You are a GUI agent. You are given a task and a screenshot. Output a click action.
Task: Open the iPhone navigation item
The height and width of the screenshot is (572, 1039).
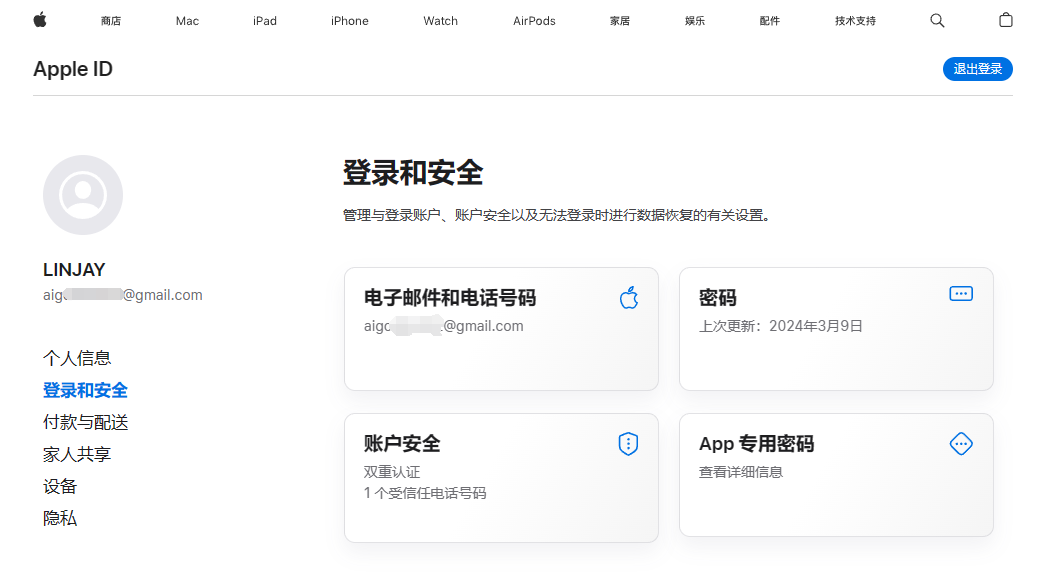click(x=349, y=21)
